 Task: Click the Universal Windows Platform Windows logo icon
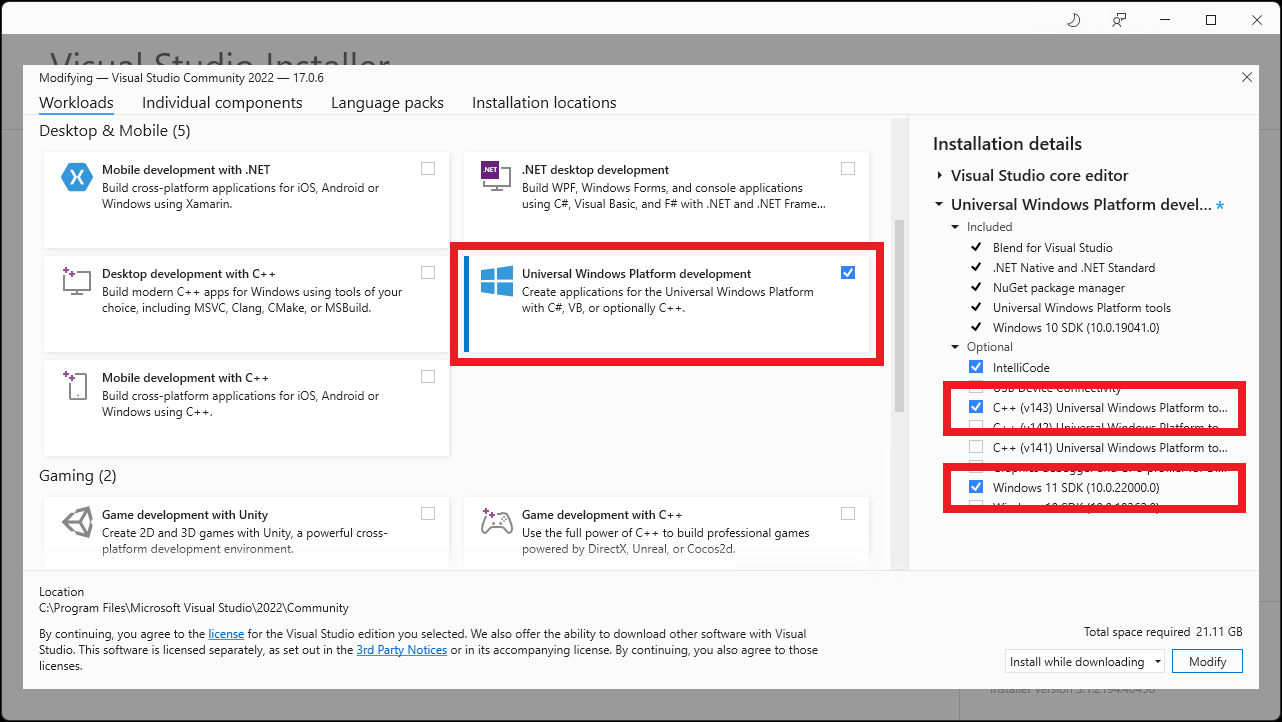pos(497,281)
